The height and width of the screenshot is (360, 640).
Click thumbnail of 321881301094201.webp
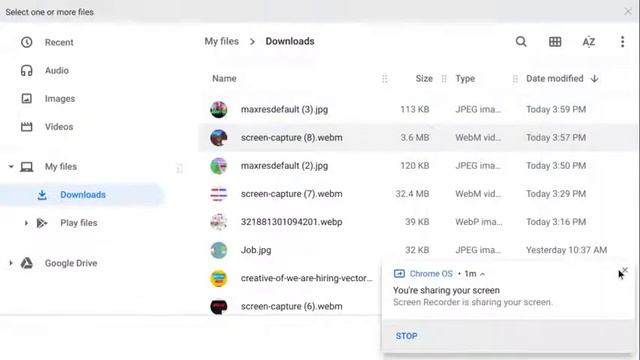(219, 222)
